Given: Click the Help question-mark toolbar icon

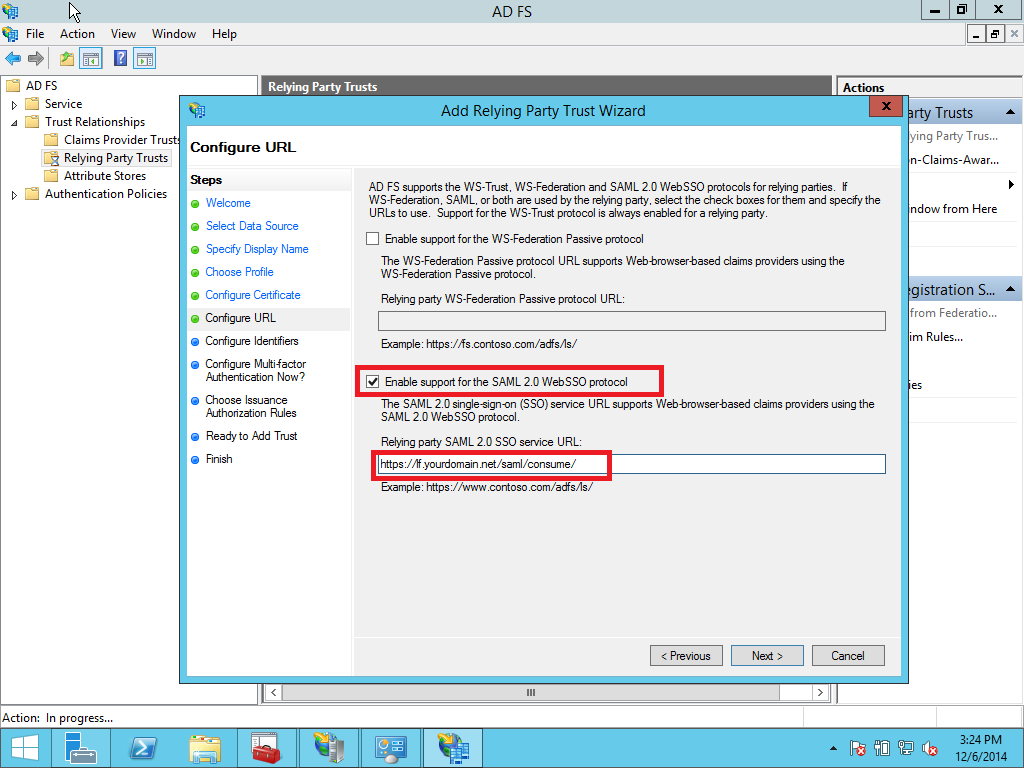Looking at the screenshot, I should (x=120, y=58).
